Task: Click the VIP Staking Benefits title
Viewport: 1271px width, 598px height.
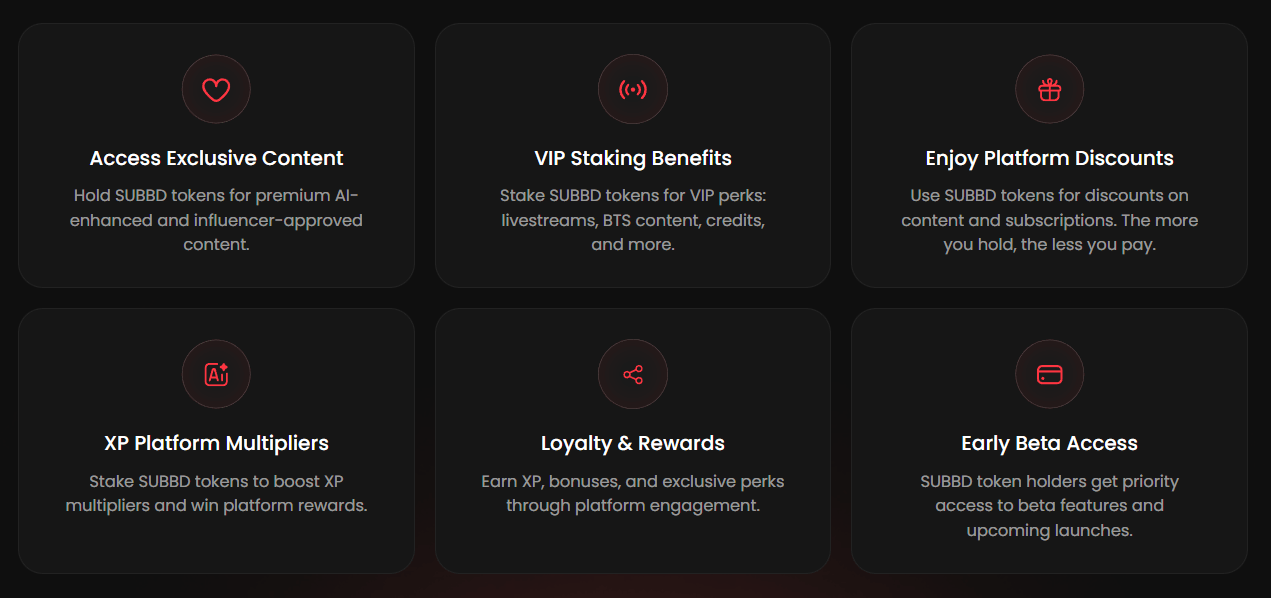Action: point(632,157)
